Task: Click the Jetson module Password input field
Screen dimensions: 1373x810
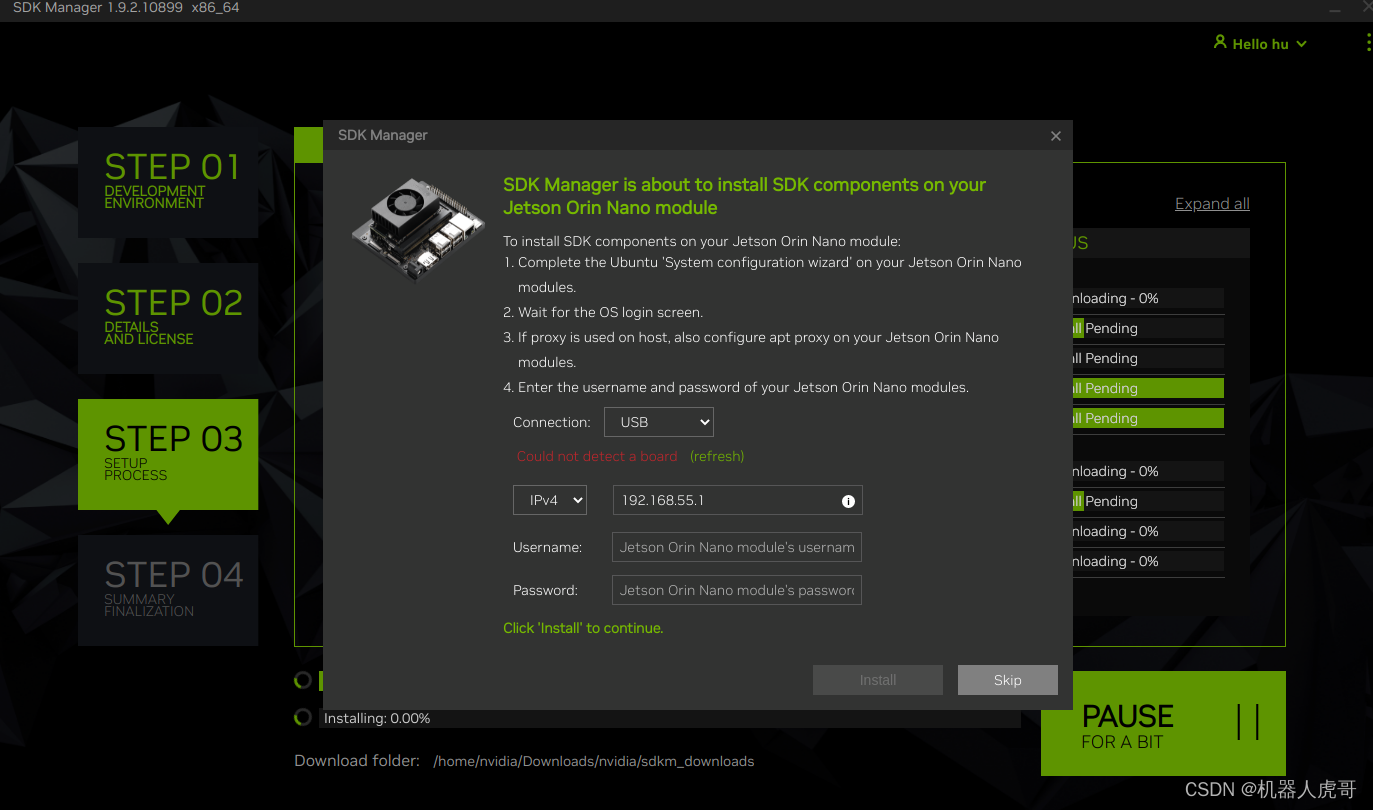Action: [x=736, y=590]
